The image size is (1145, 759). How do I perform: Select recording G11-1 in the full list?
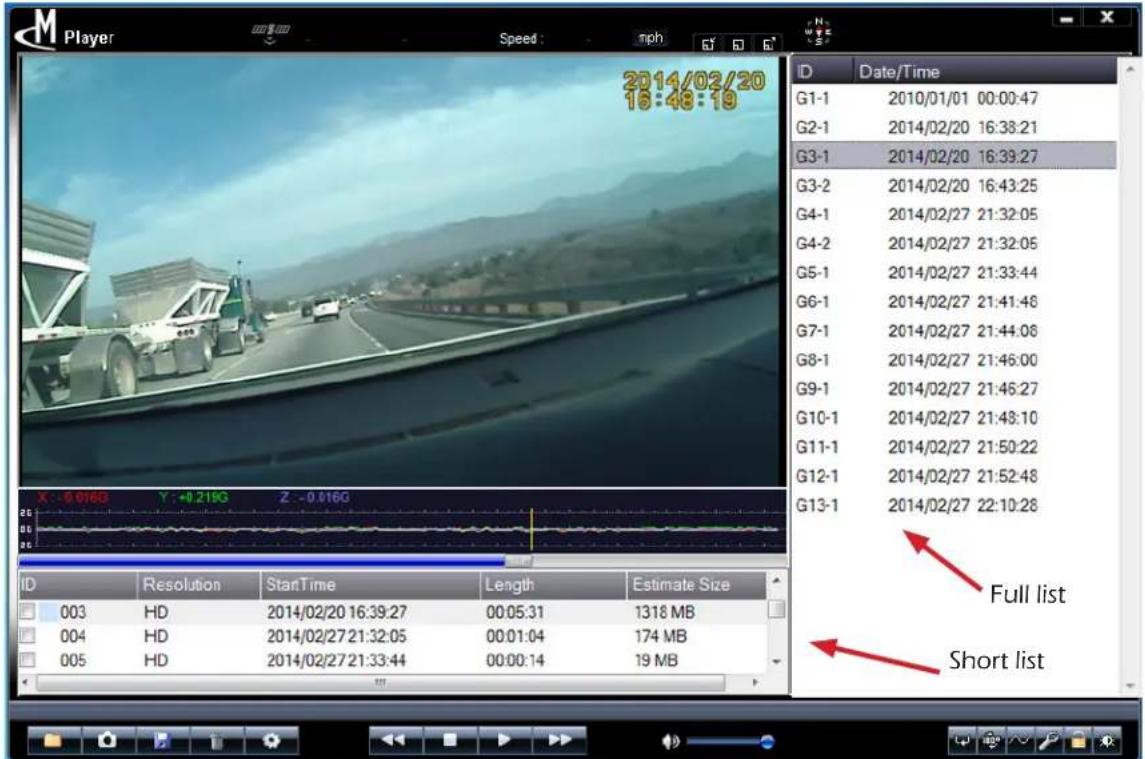tap(954, 447)
